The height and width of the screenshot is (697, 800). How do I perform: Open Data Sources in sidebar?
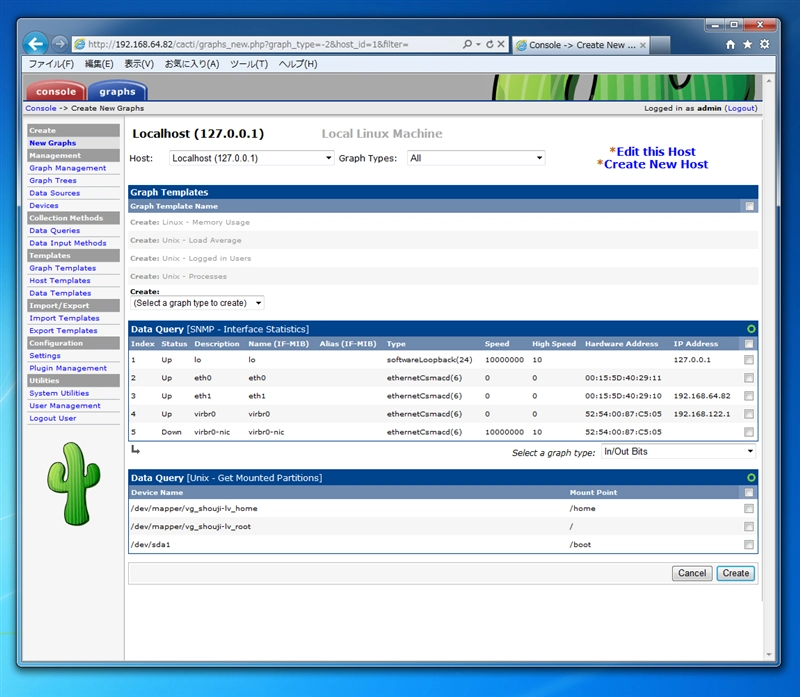pyautogui.click(x=55, y=193)
